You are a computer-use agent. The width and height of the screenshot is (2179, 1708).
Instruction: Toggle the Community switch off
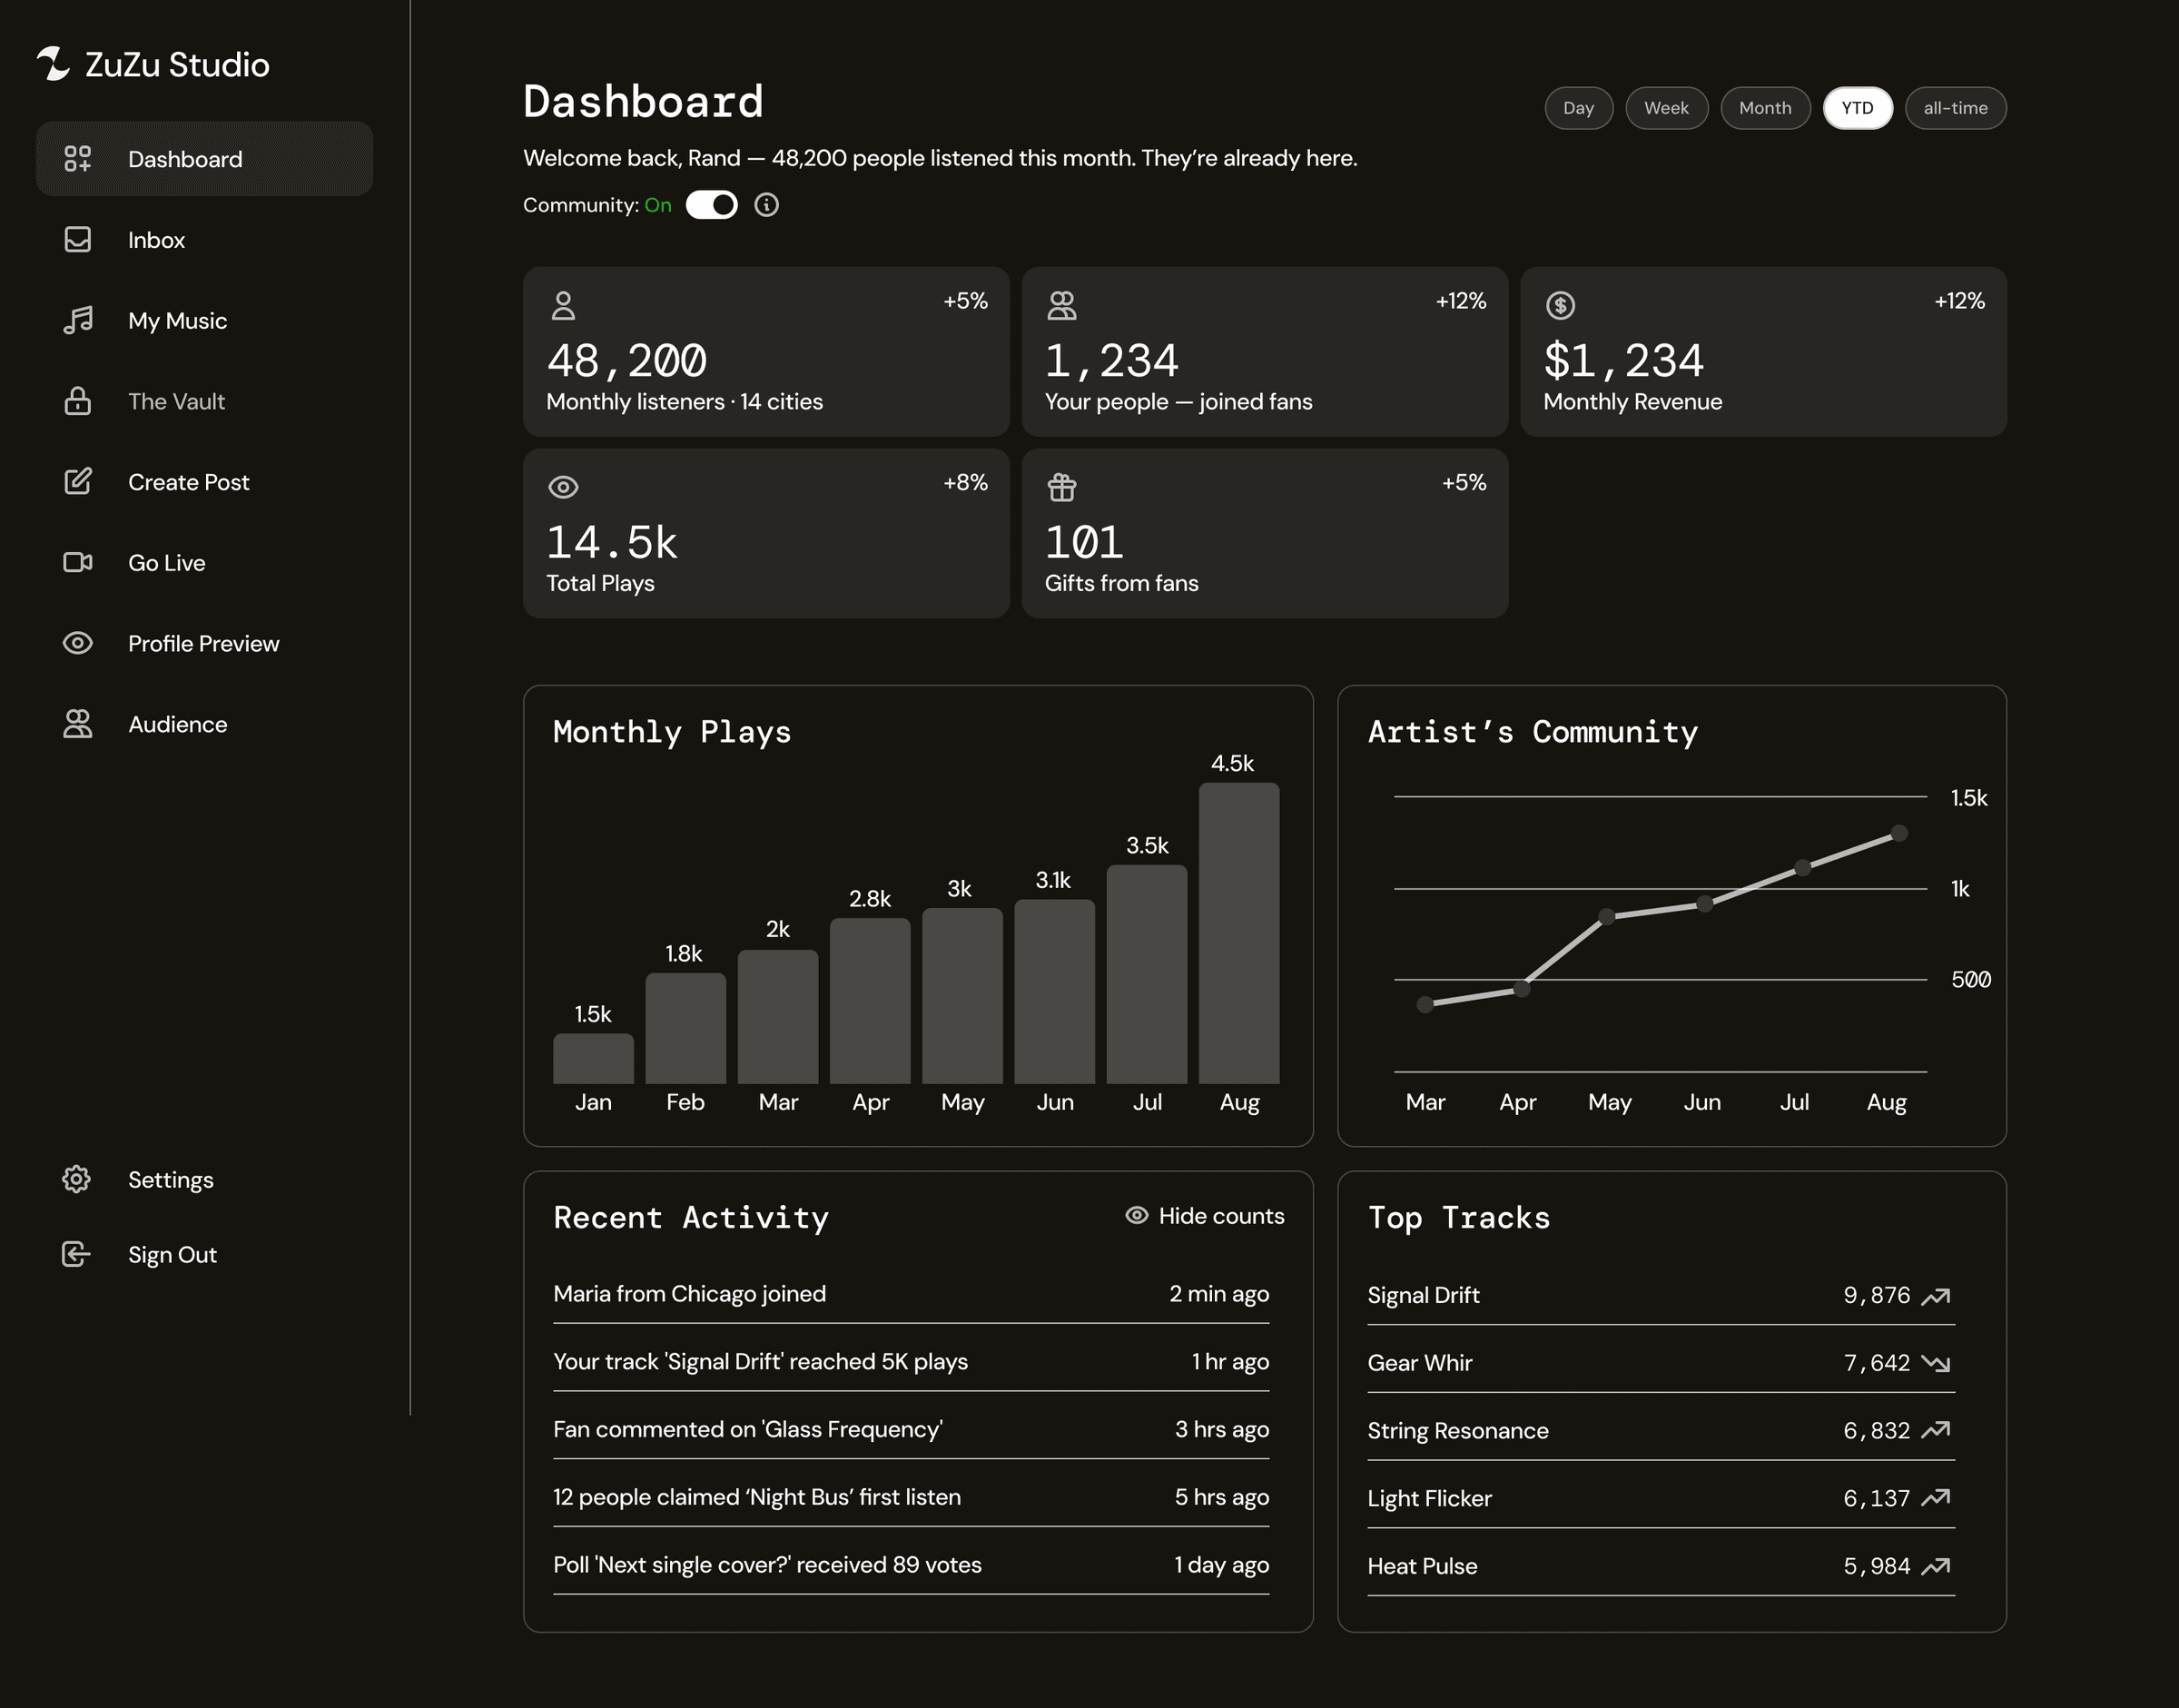[712, 205]
